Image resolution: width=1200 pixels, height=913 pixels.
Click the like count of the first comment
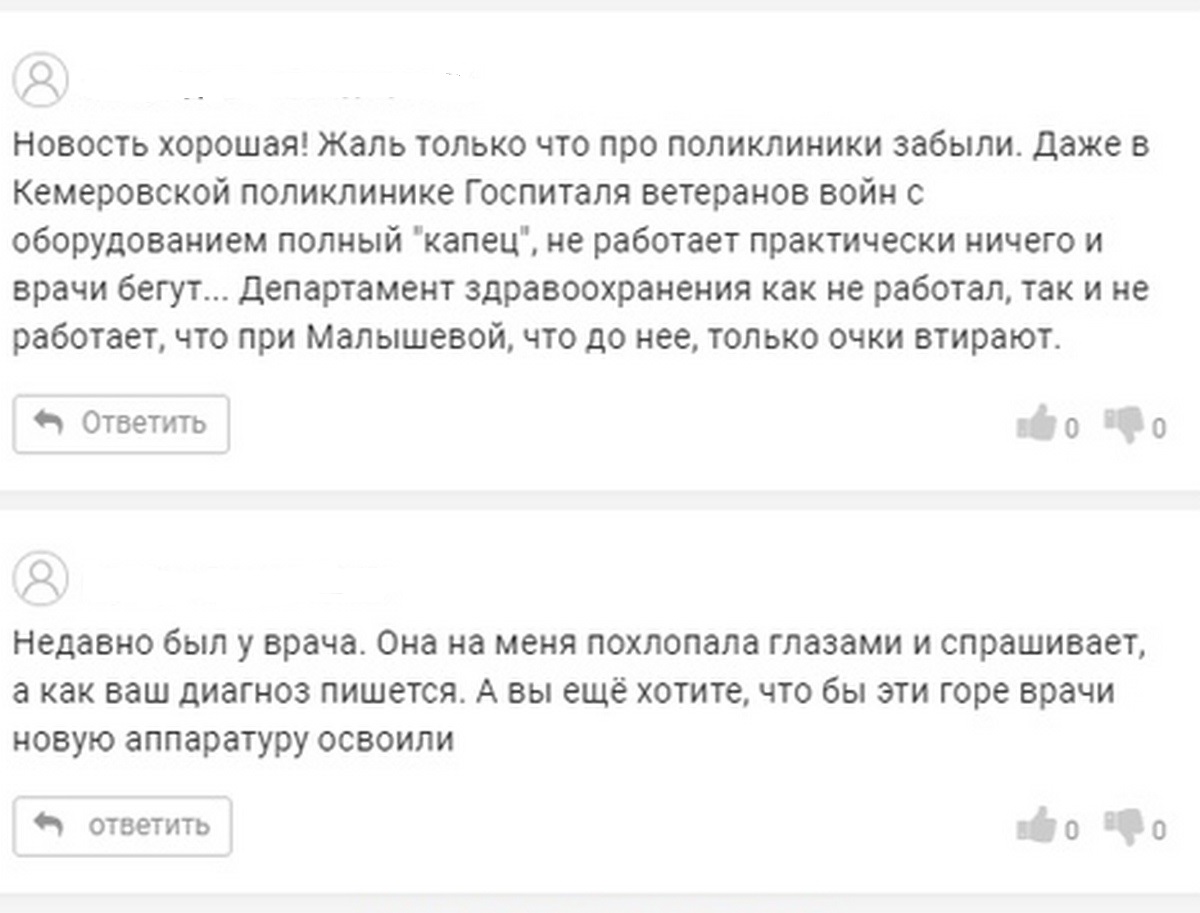1071,430
